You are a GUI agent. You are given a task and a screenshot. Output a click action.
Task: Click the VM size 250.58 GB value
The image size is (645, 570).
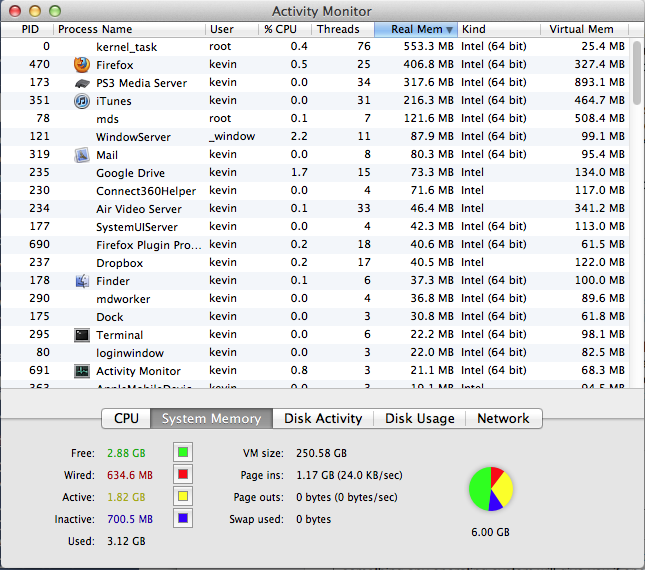(321, 453)
